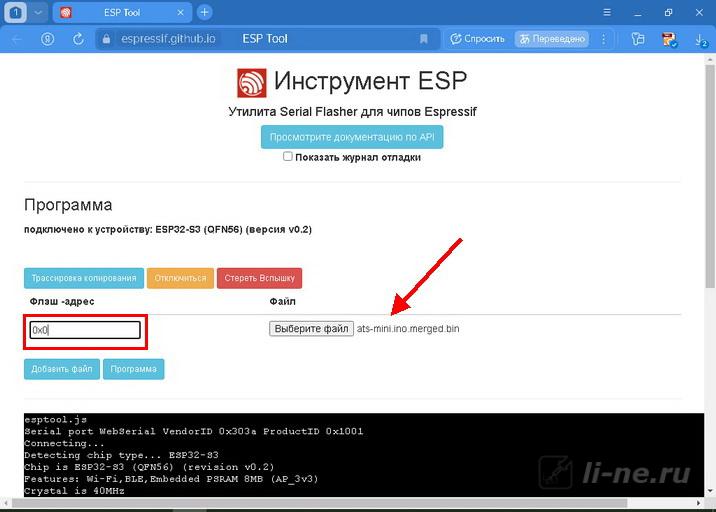Viewport: 716px width, 512px height.
Task: Select the ESP Tool browser tab
Action: (121, 13)
